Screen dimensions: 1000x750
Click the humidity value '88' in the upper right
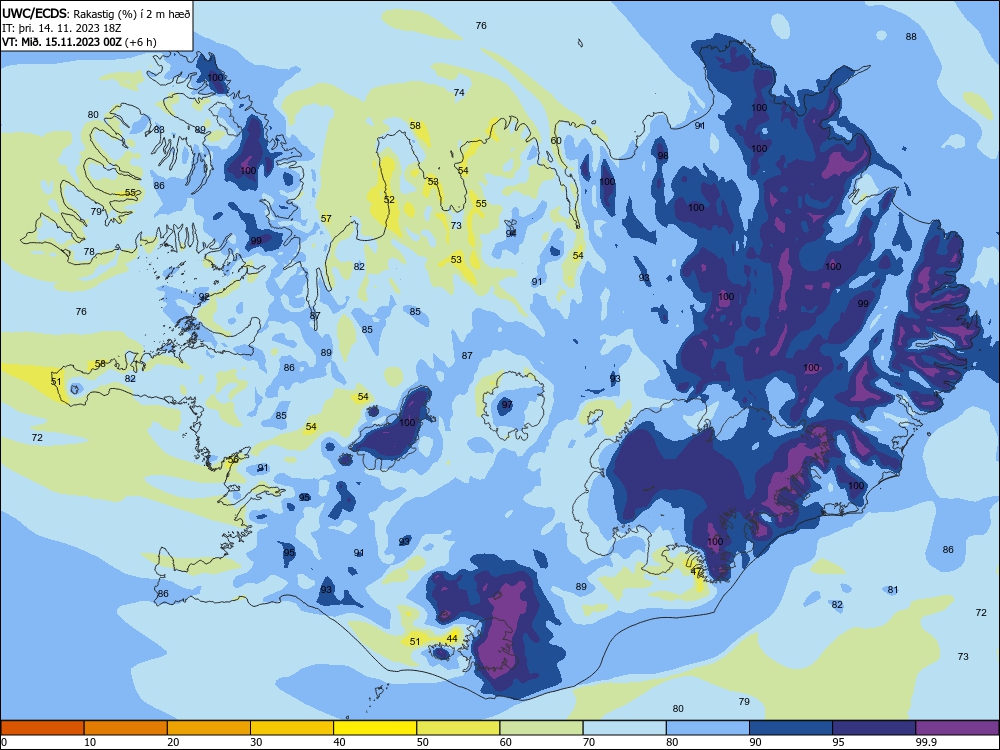[911, 36]
